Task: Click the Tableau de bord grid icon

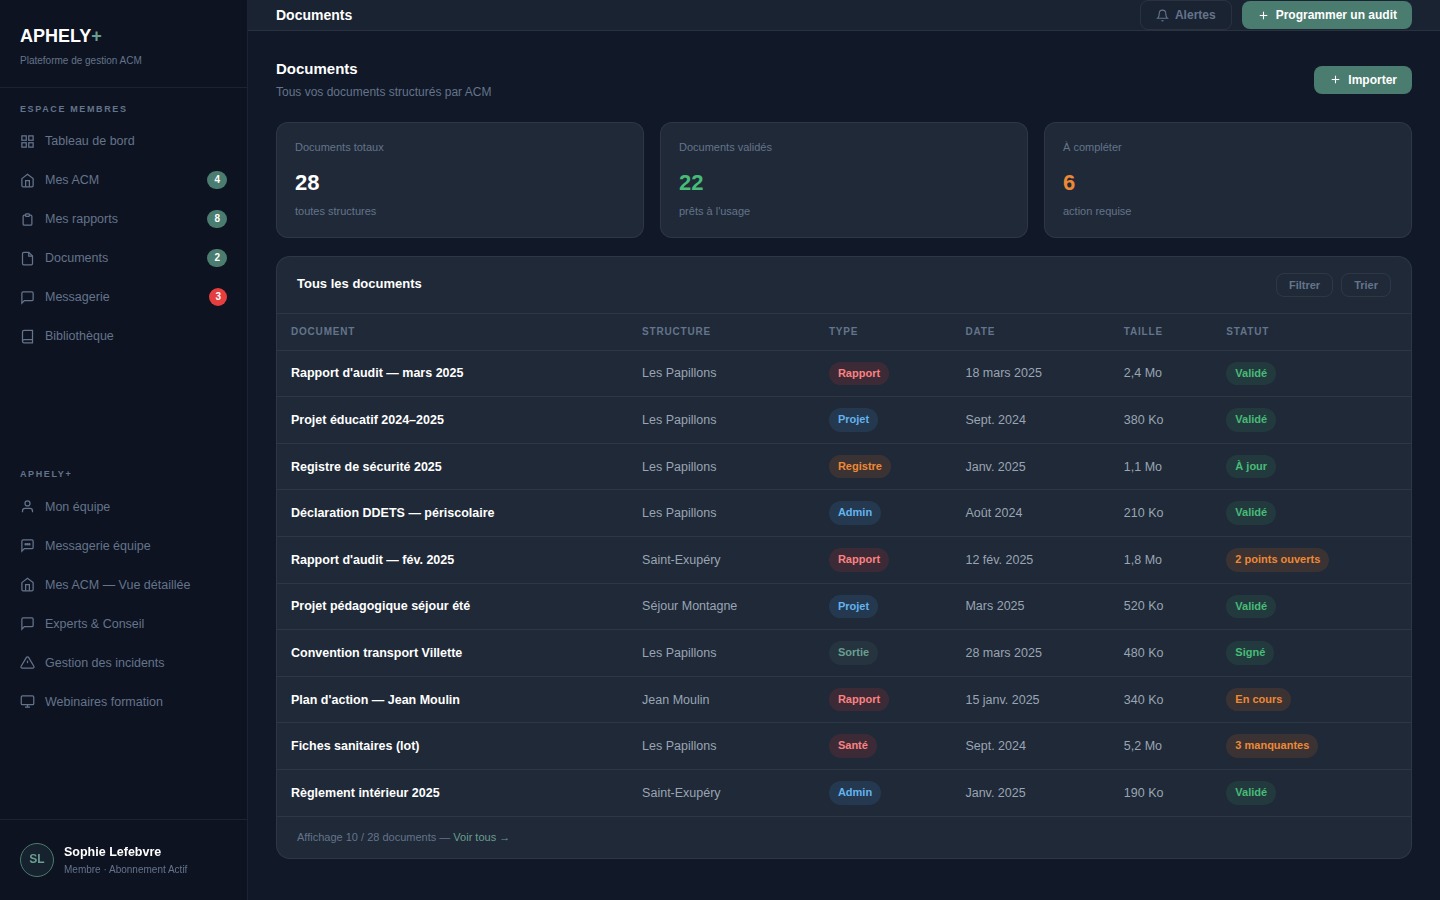Action: 28,141
